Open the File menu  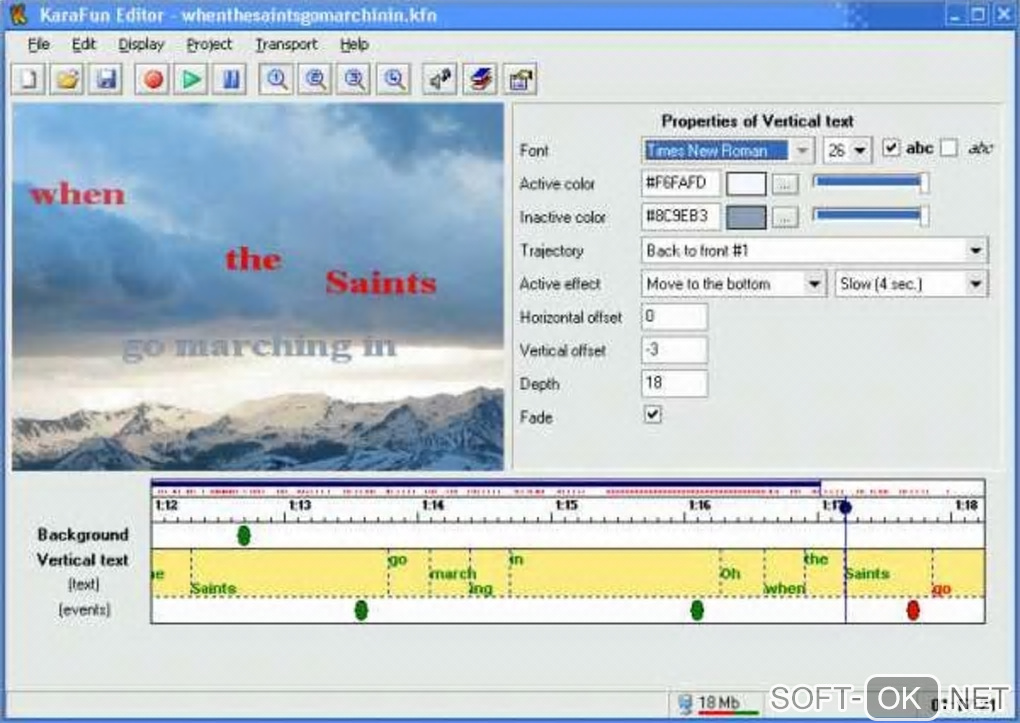point(38,44)
